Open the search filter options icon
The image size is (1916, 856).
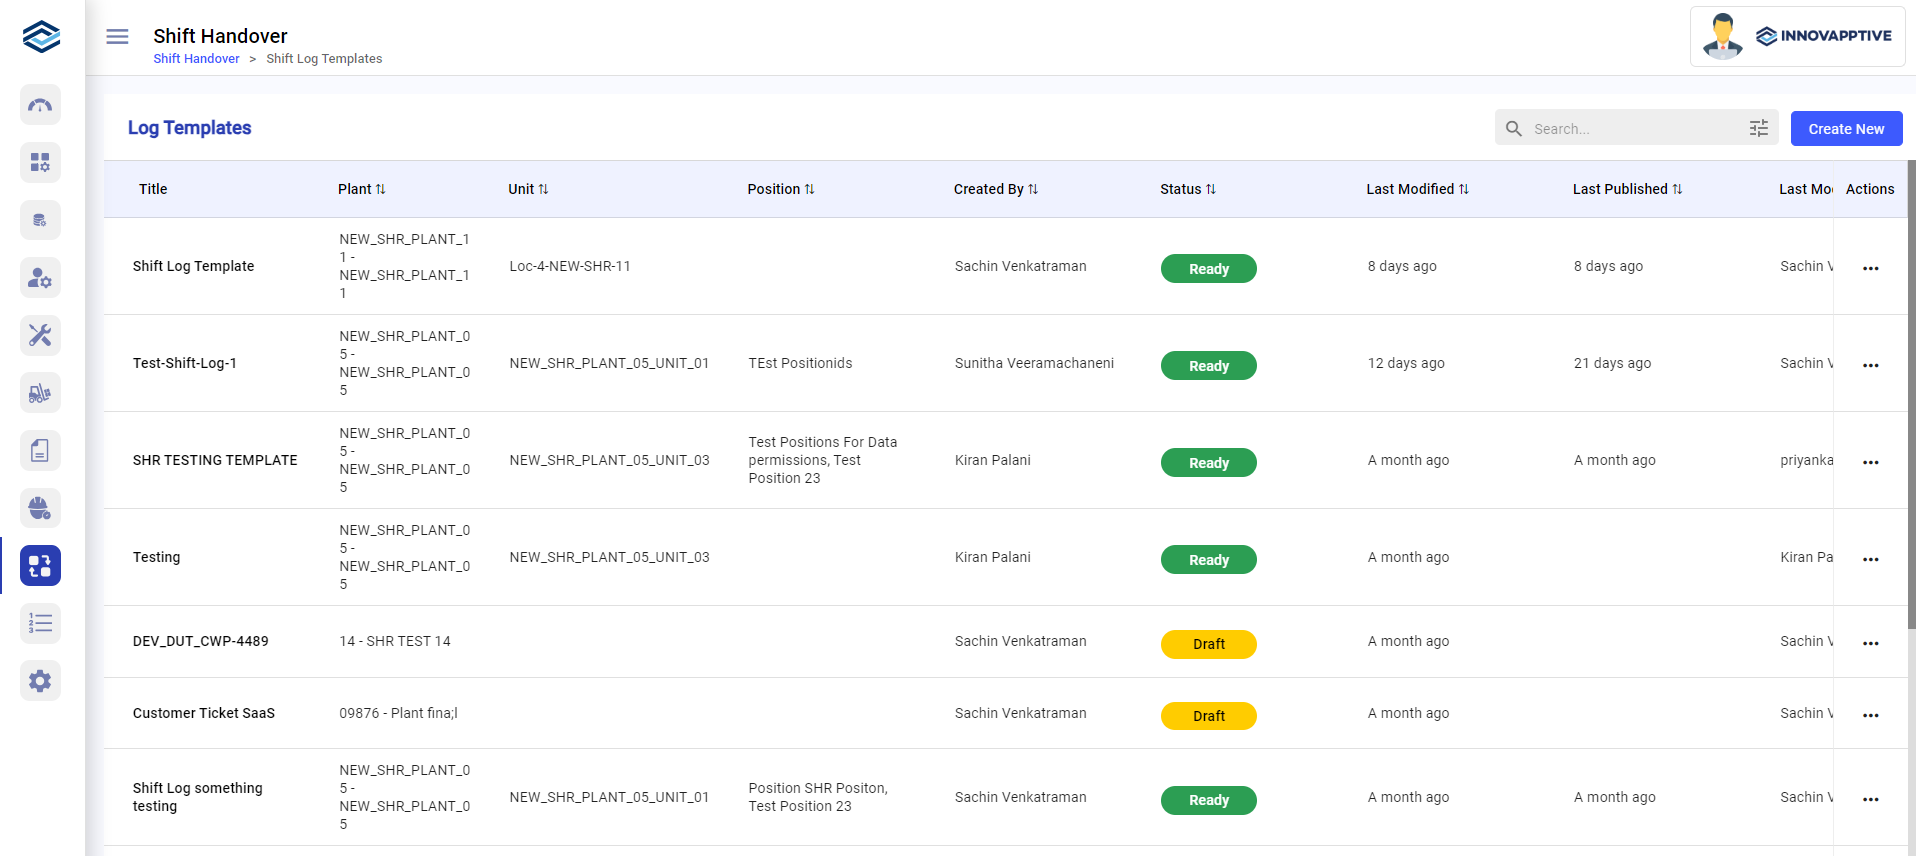(x=1758, y=128)
